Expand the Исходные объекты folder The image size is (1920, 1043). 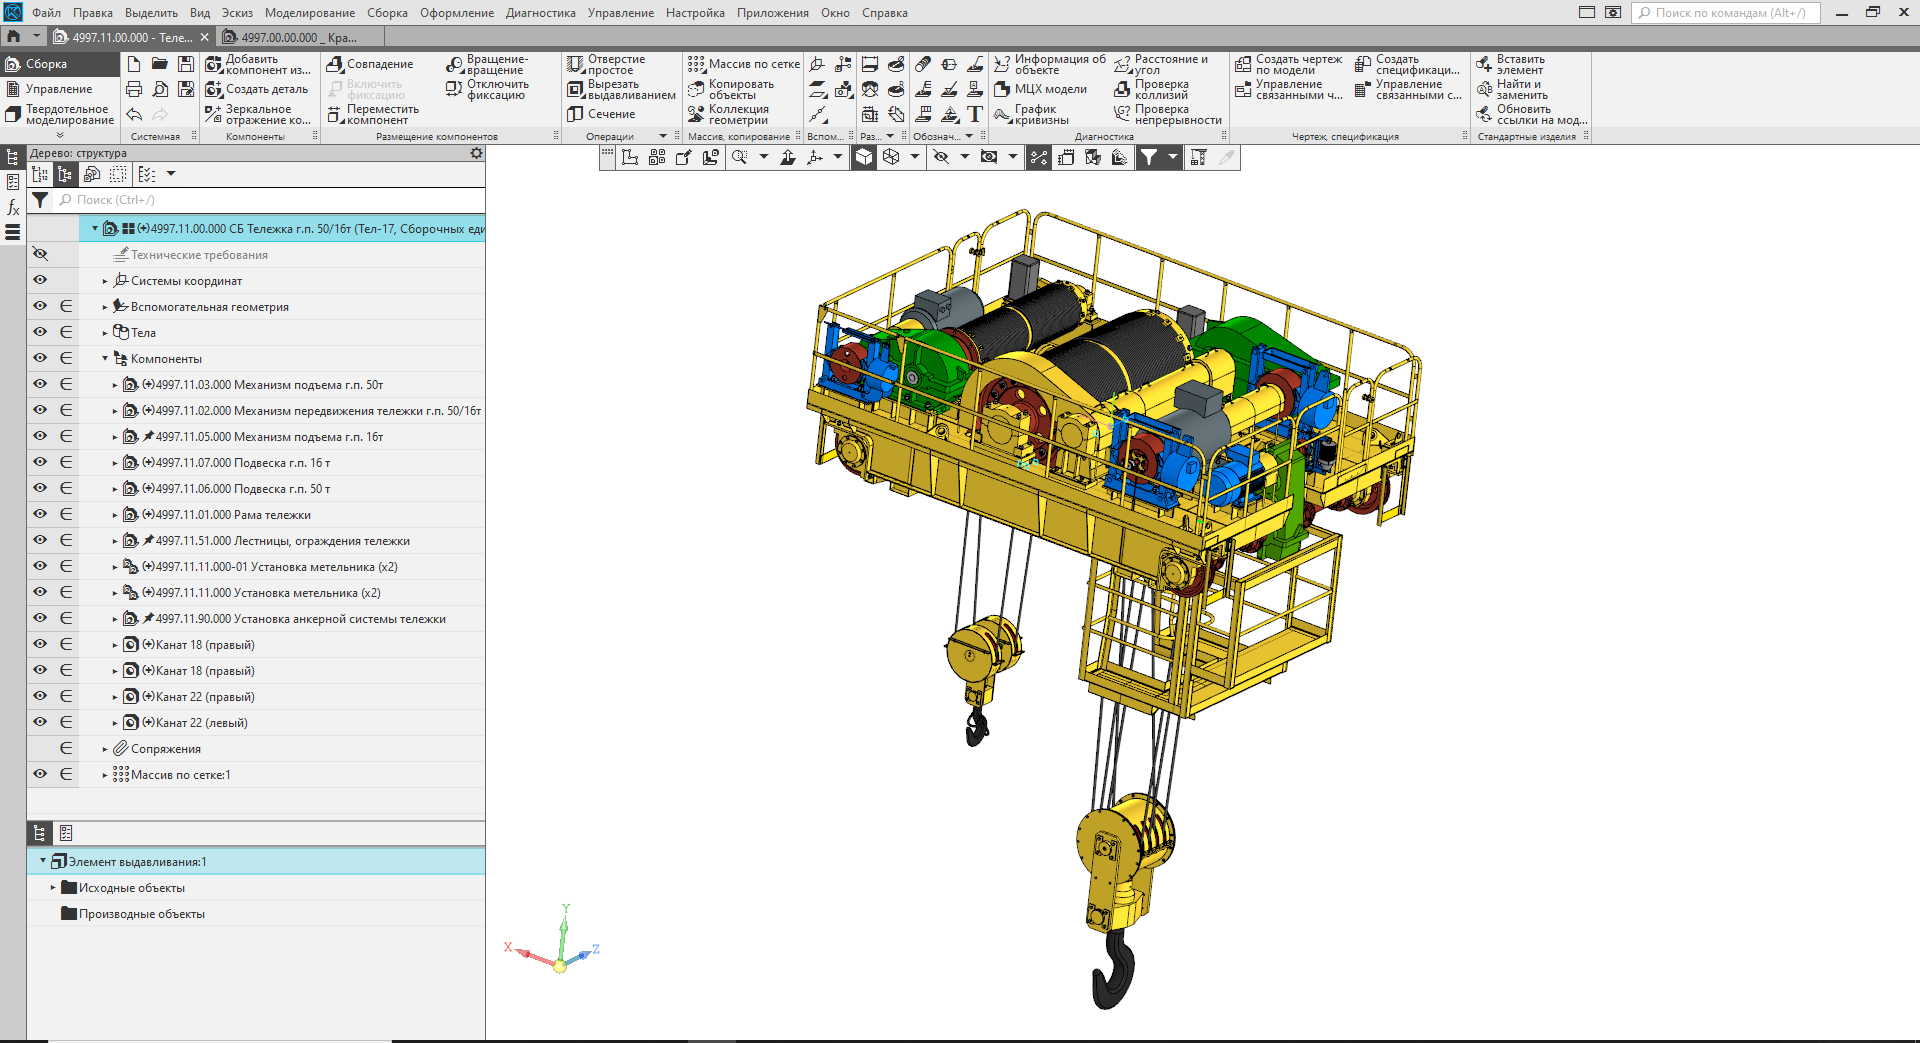(53, 887)
